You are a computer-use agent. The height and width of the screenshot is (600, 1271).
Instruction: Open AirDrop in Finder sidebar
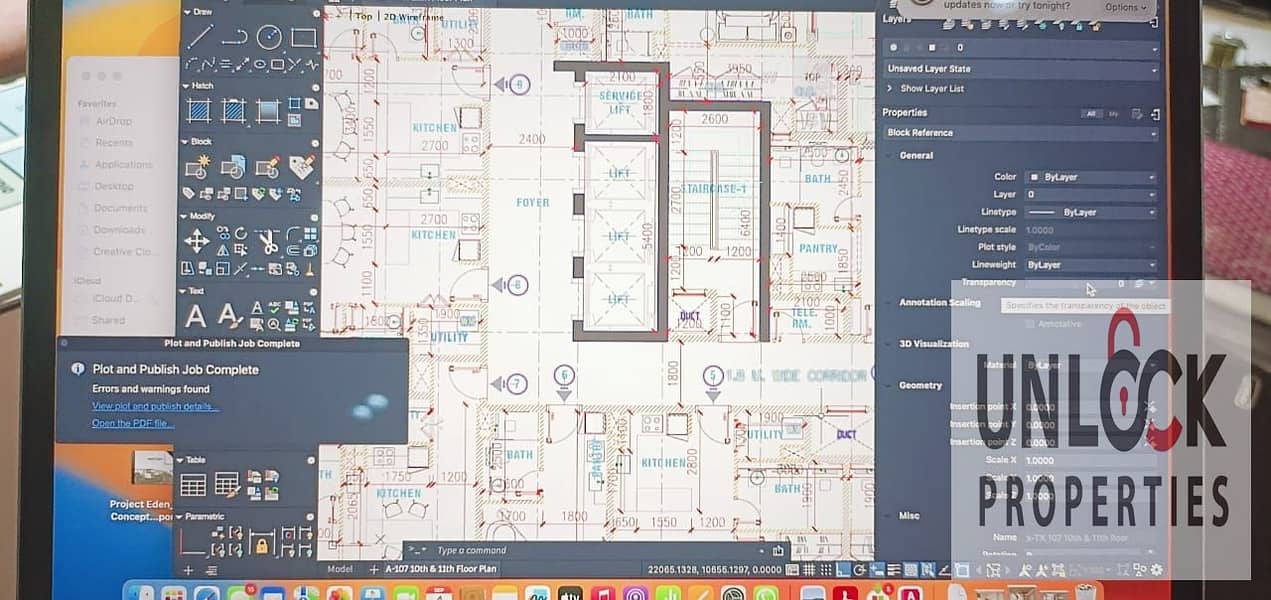112,122
